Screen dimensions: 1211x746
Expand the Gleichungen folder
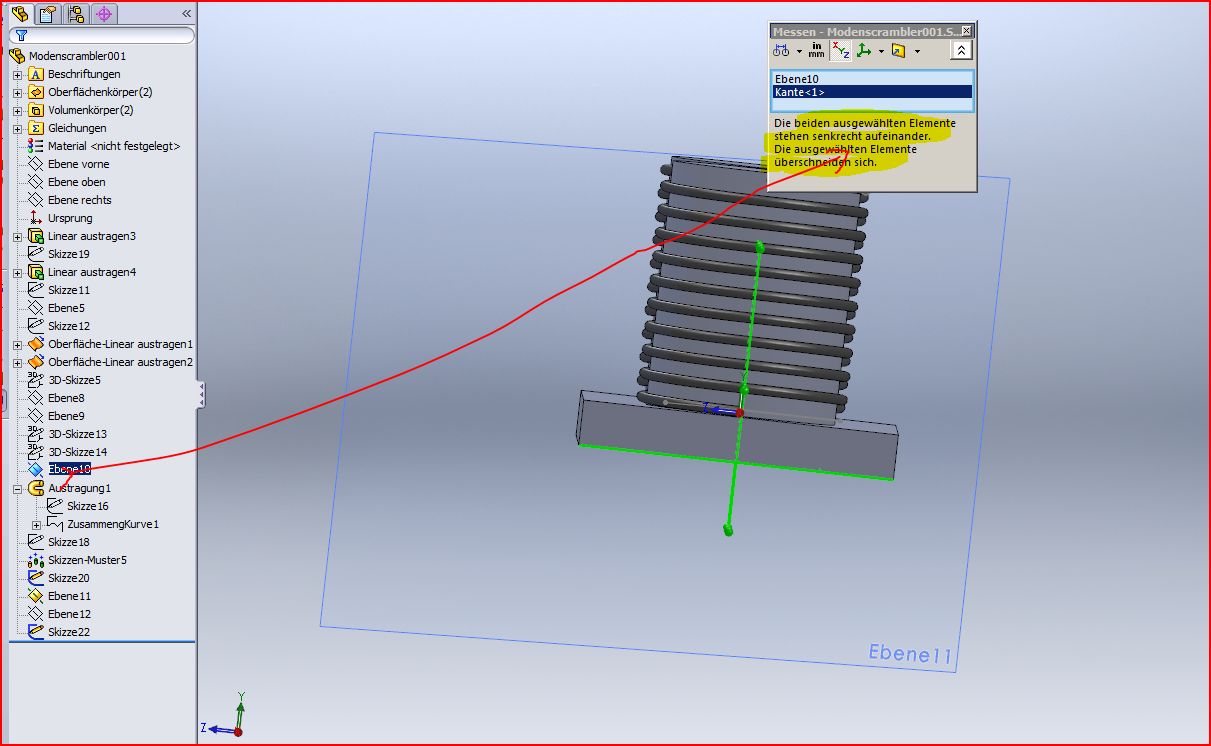[17, 129]
